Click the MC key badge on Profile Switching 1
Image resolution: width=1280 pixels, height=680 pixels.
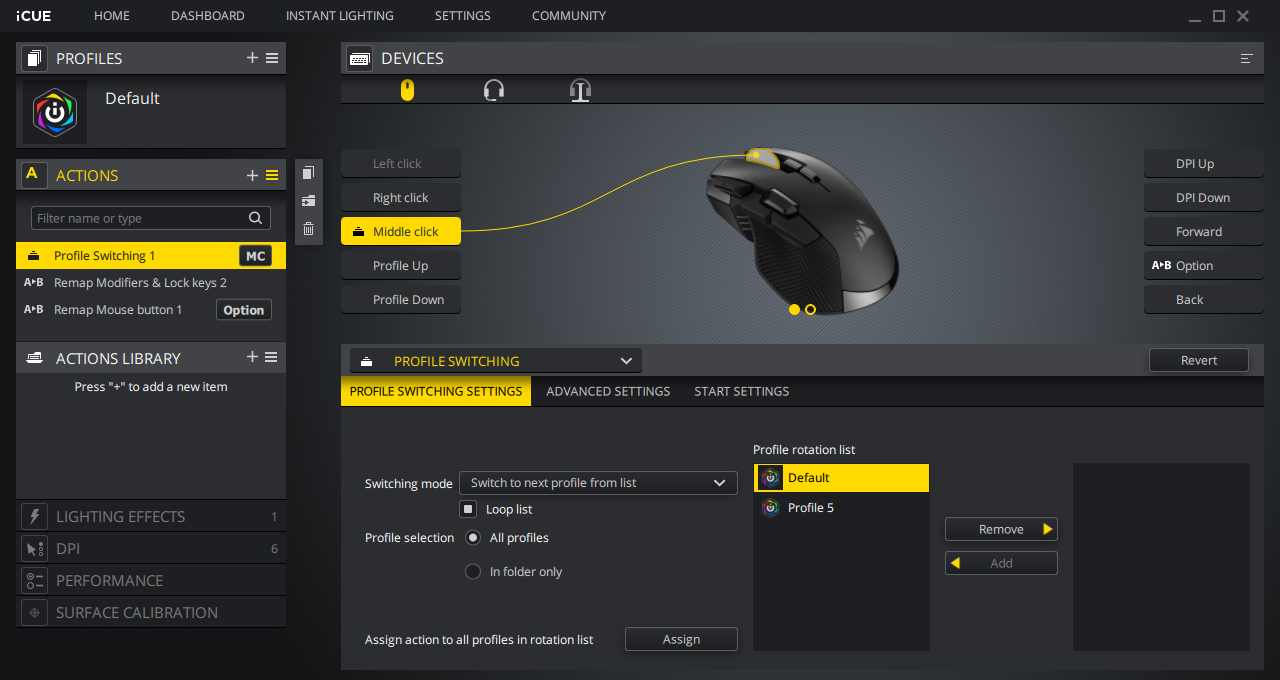[256, 256]
